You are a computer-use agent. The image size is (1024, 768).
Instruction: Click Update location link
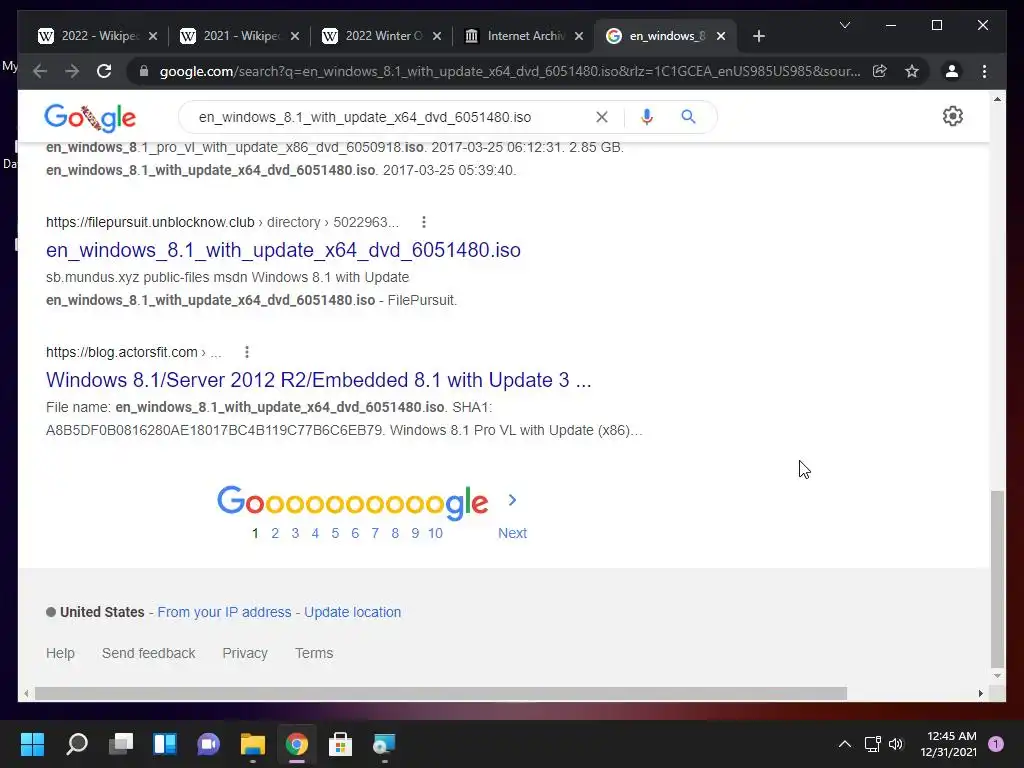[x=353, y=612]
